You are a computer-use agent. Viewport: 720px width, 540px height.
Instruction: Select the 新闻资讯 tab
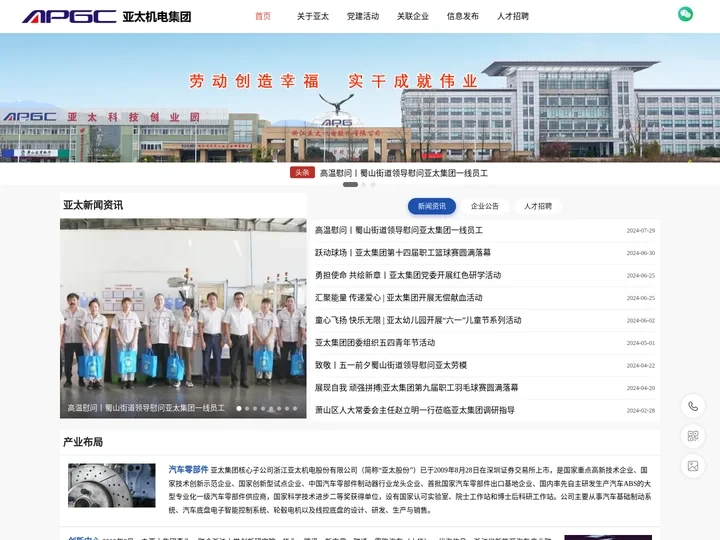(x=432, y=206)
